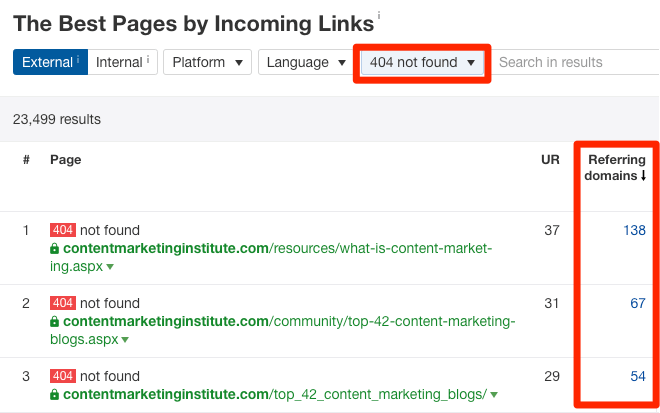Screen dimensions: 660x413
Task: Expand the top_42_content_marketing_blogs URL caret
Action: (x=494, y=394)
